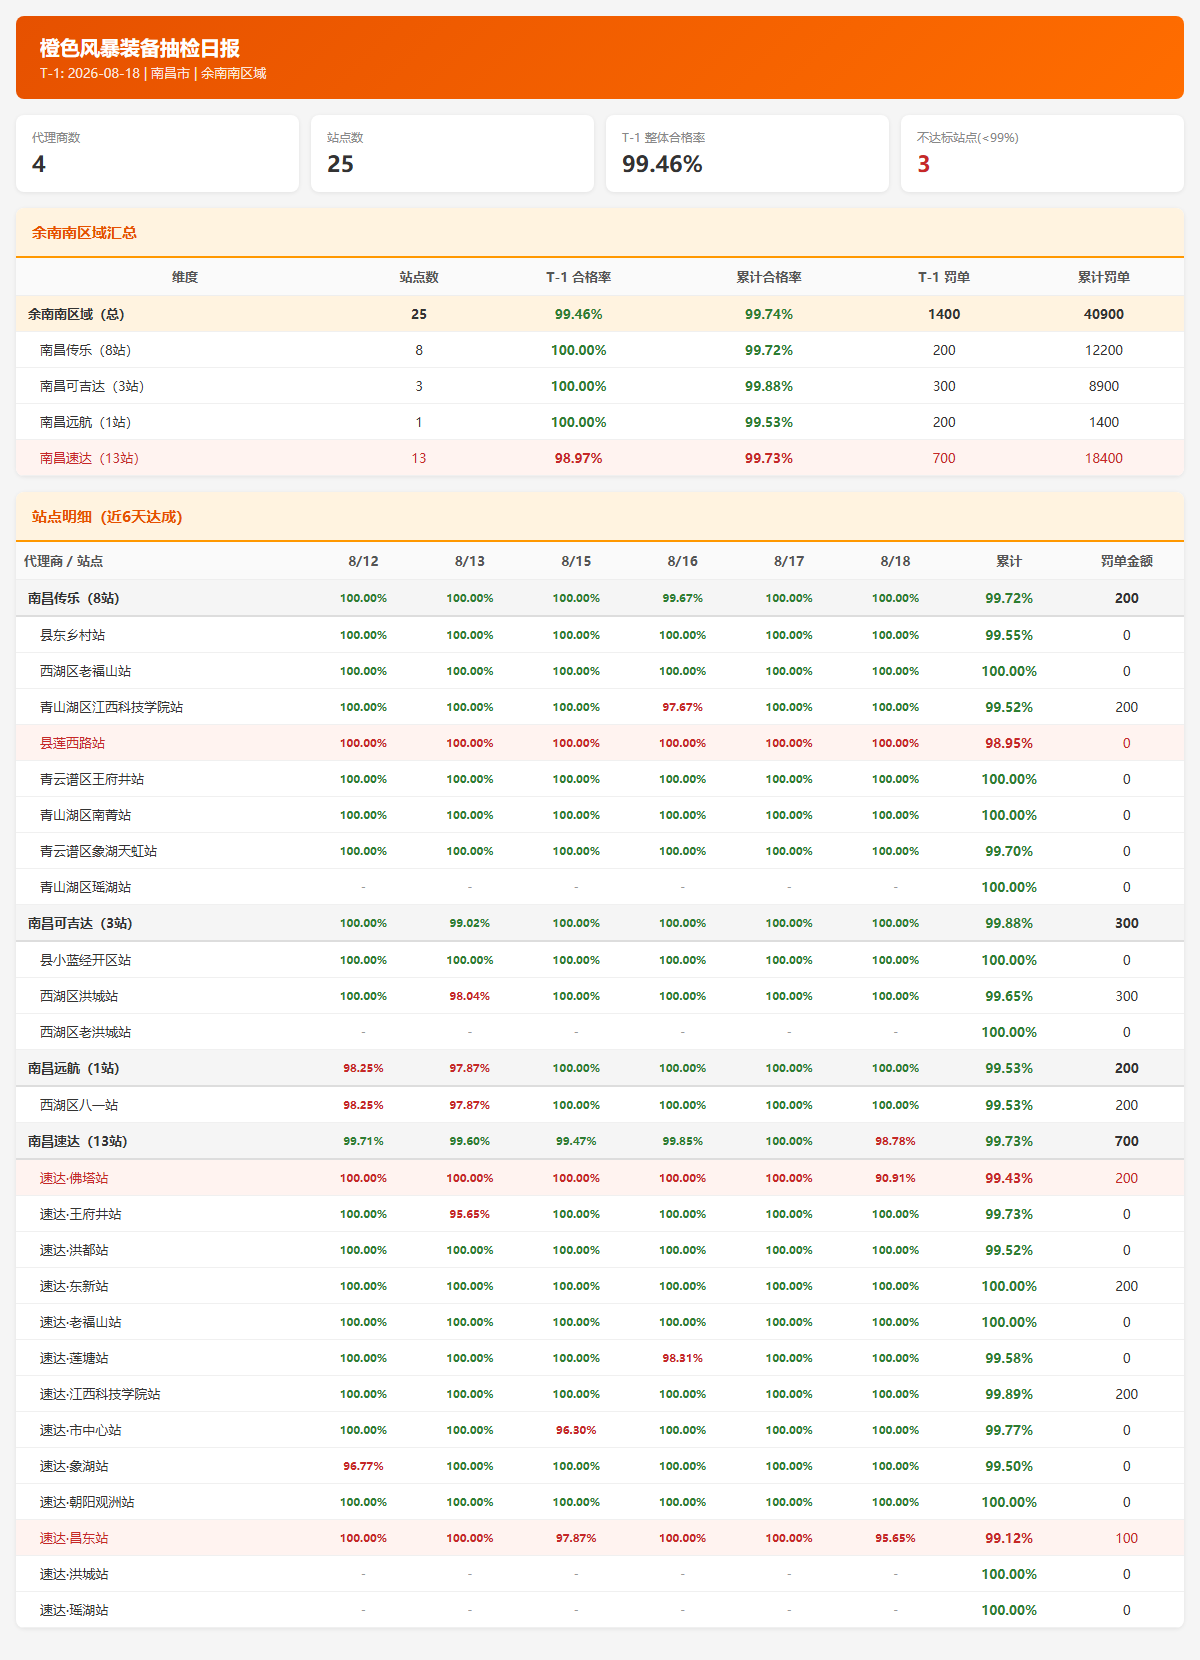The width and height of the screenshot is (1200, 1660).
Task: Click the 98.78% value in 南昌速达 group row
Action: pos(895,1141)
